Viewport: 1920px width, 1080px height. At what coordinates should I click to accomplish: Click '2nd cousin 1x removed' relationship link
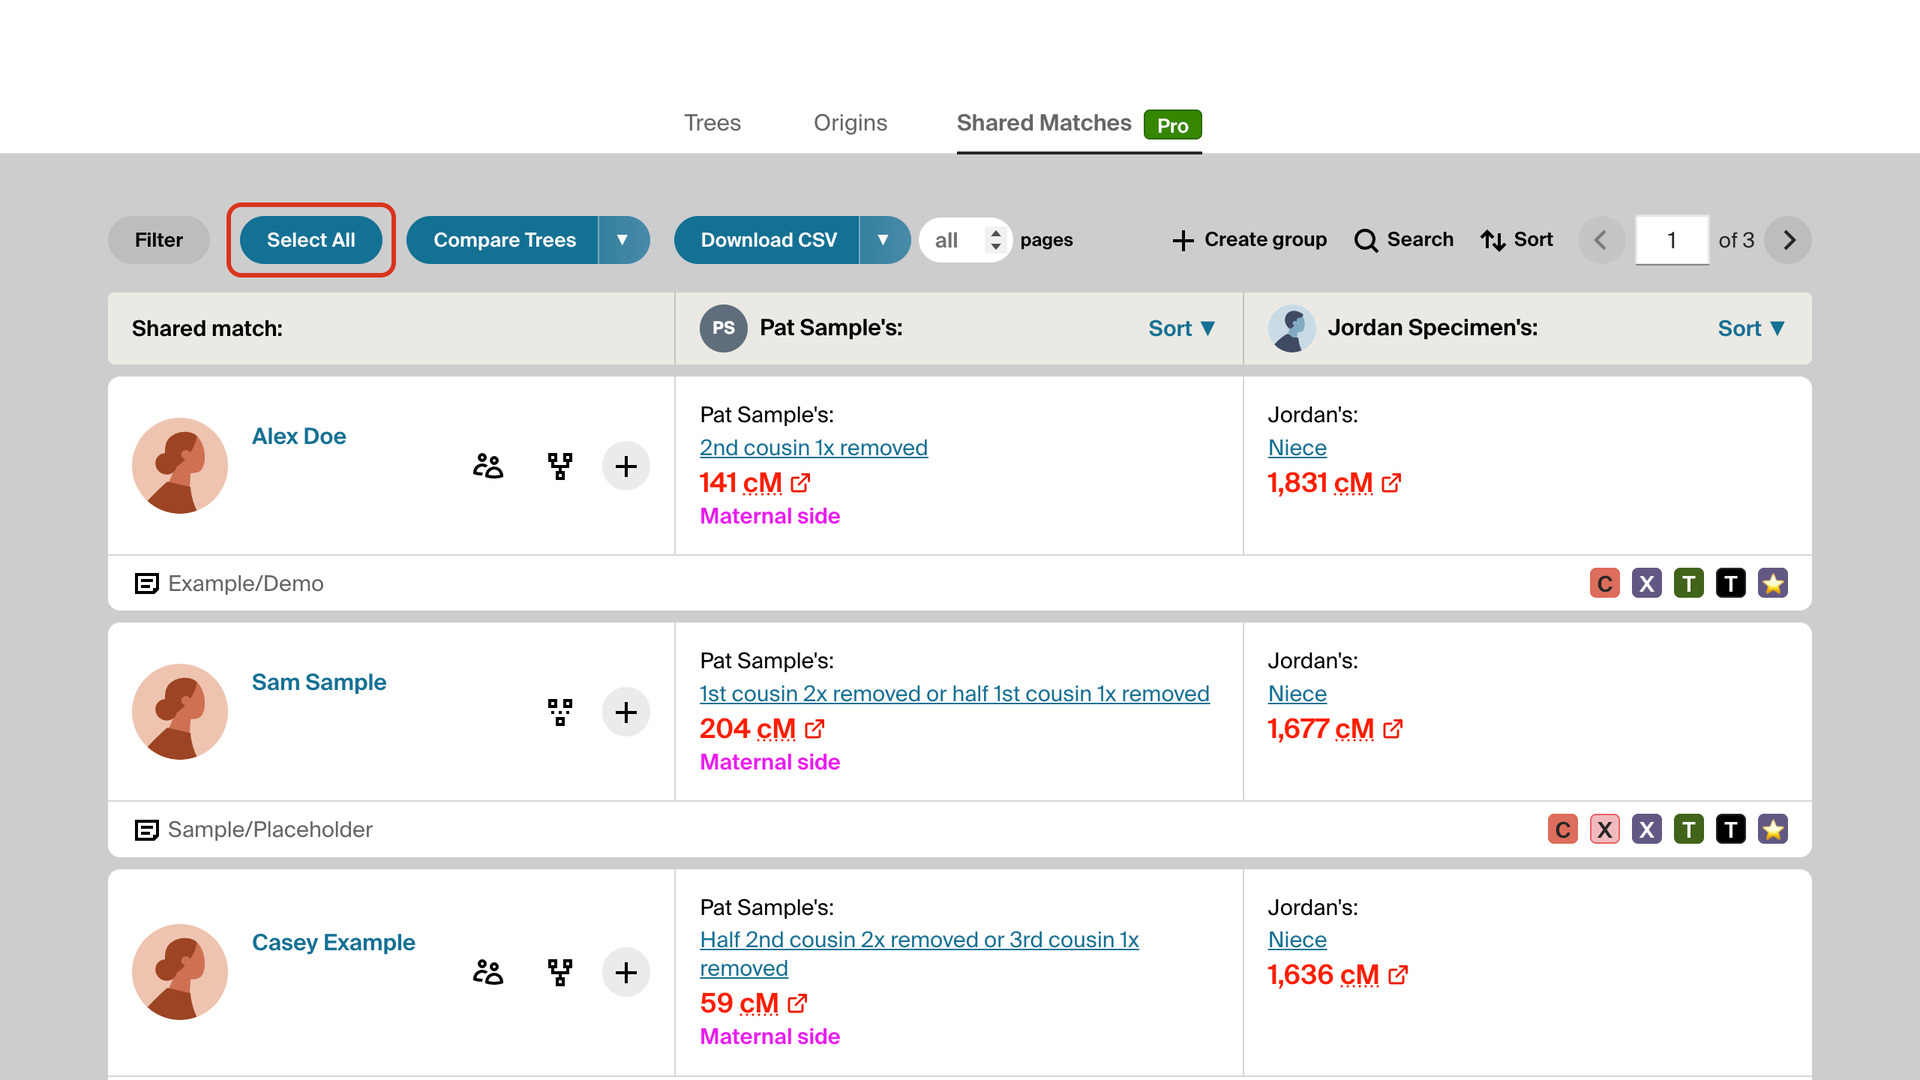click(x=814, y=448)
